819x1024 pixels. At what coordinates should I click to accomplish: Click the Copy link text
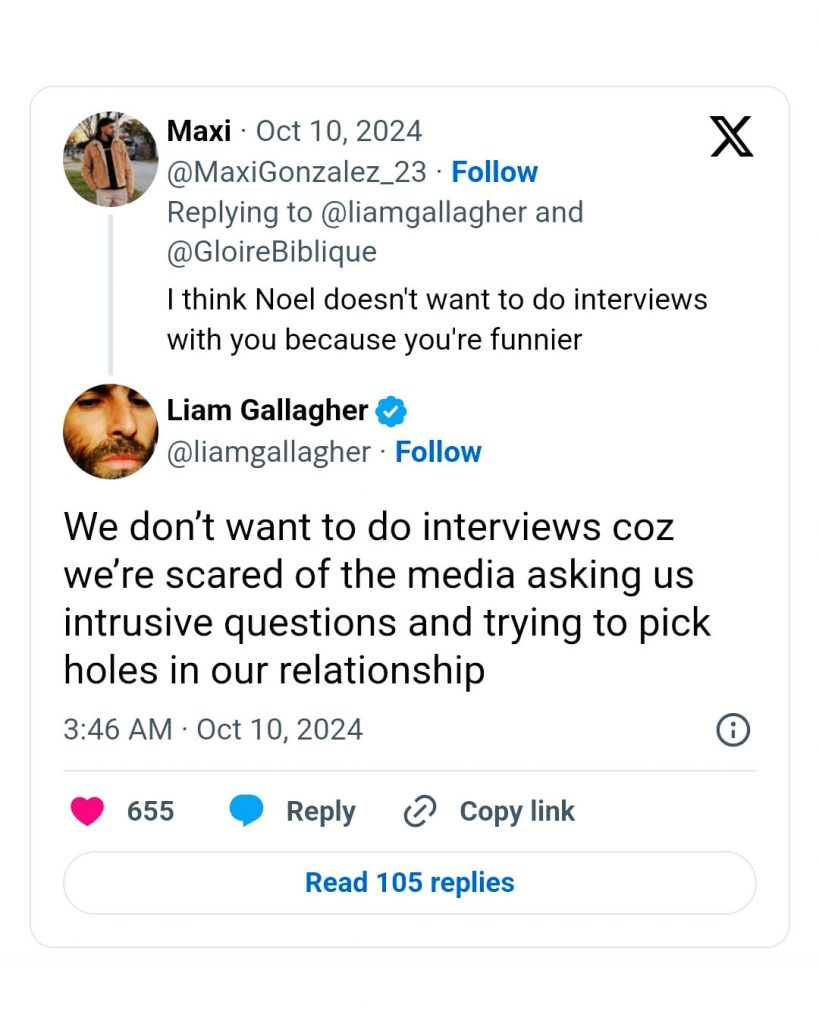click(x=517, y=811)
